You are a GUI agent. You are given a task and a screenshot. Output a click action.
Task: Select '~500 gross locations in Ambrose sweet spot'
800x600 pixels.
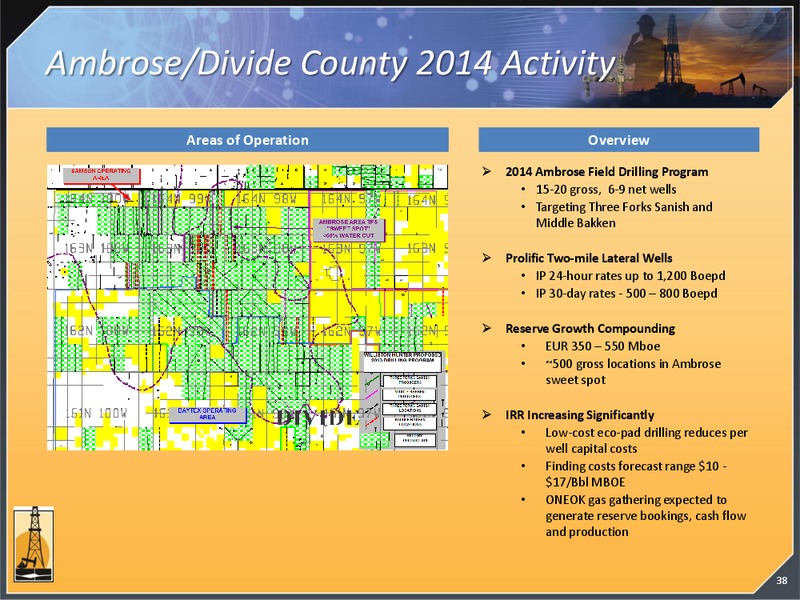pyautogui.click(x=633, y=371)
